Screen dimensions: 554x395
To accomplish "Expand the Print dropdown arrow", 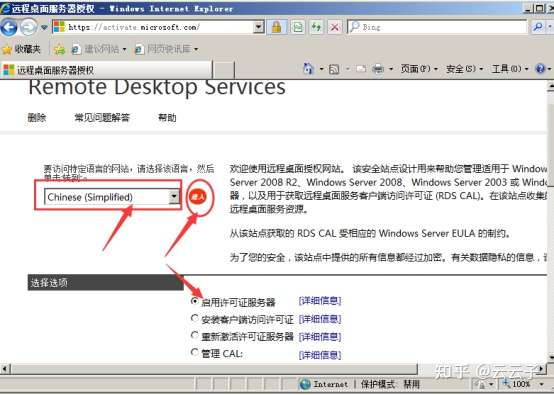I will 391,69.
